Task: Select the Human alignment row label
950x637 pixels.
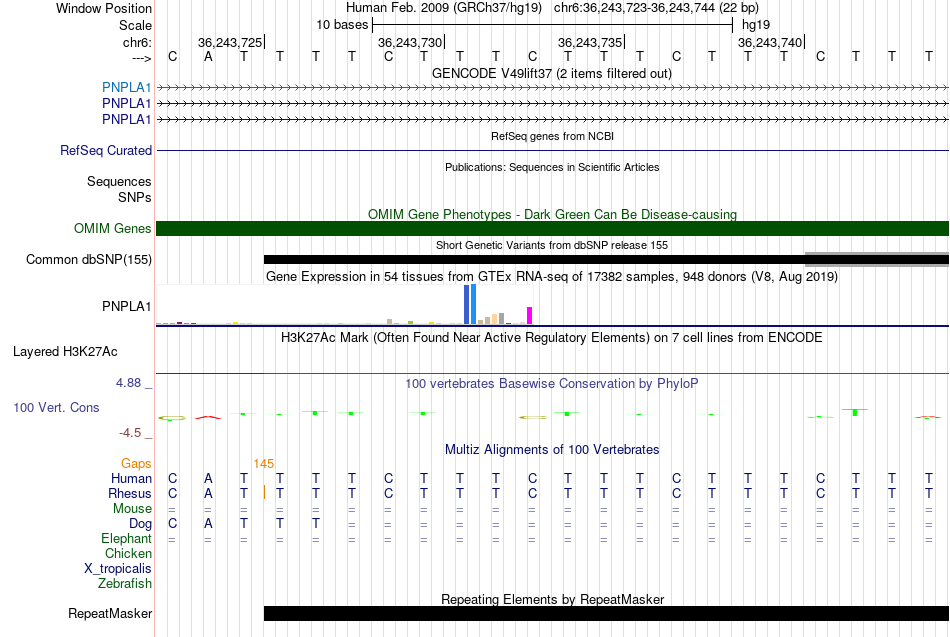Action: [x=131, y=479]
